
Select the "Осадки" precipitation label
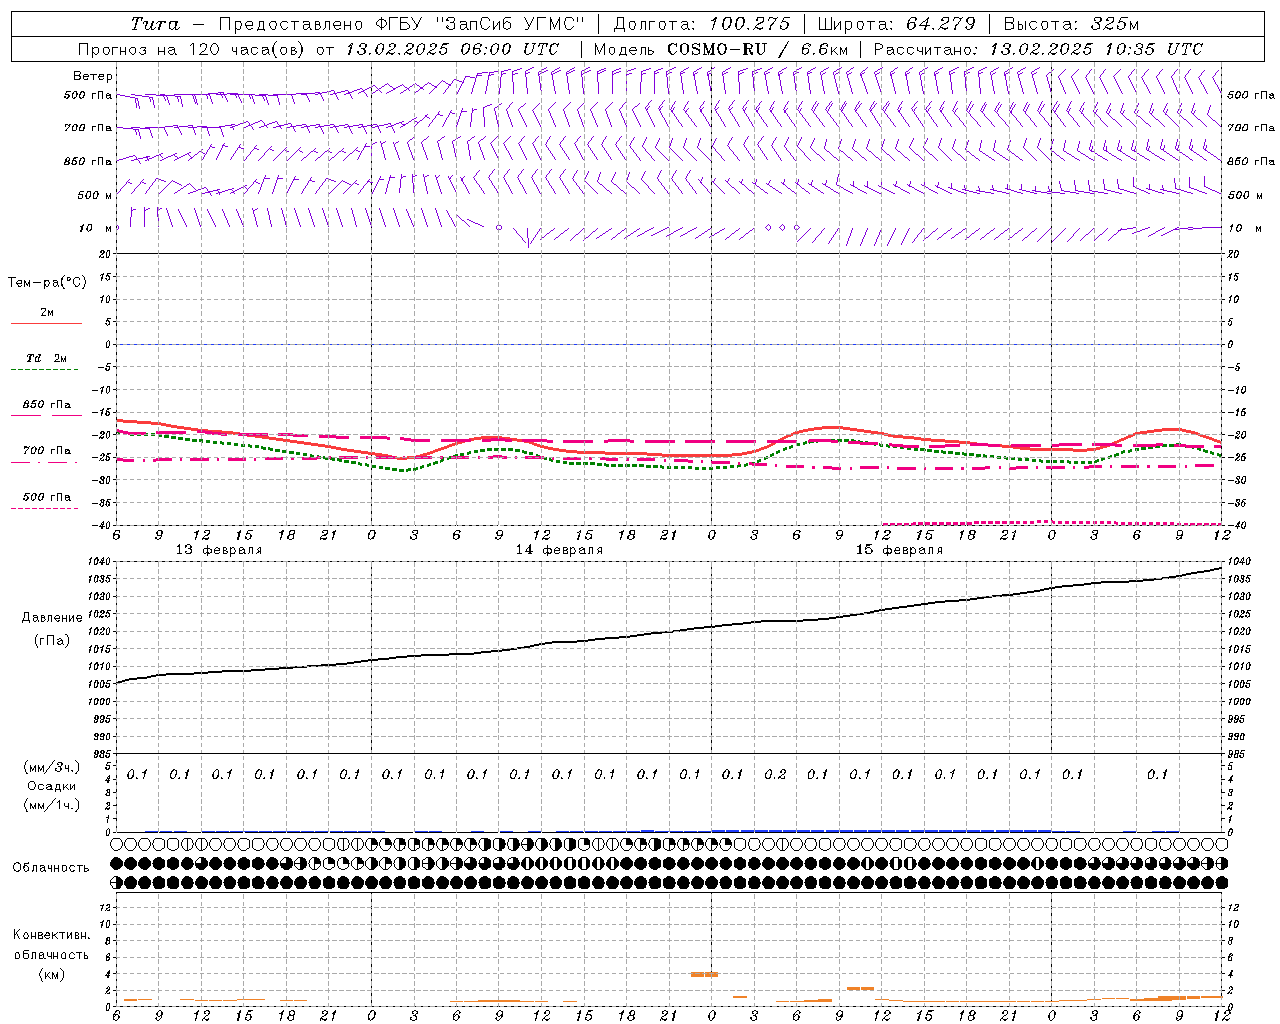[52, 786]
